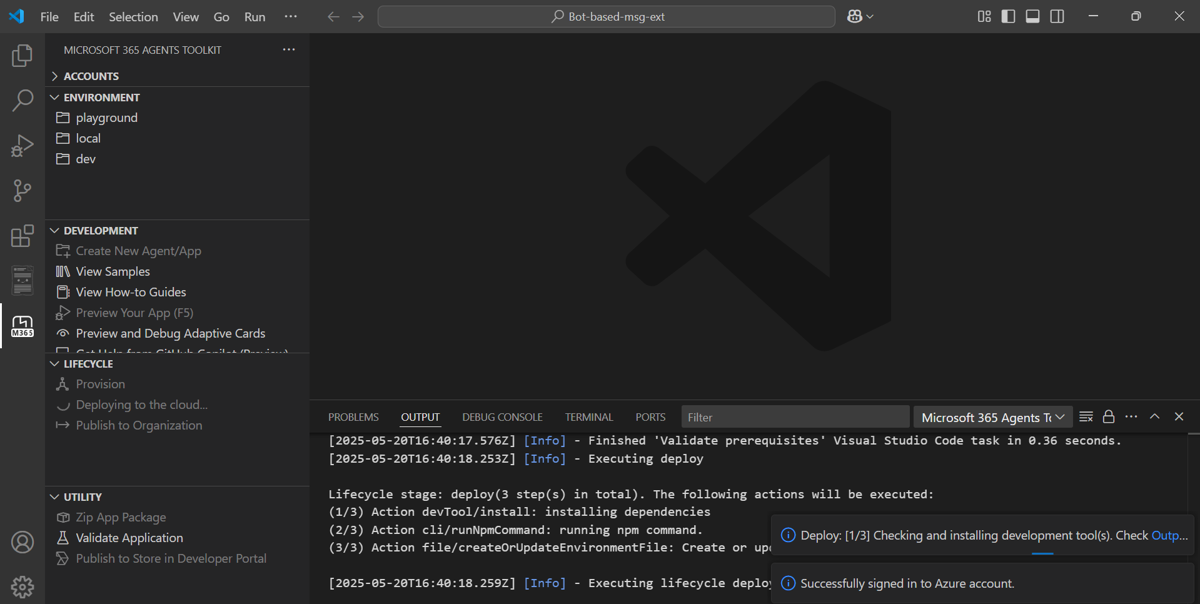The image size is (1200, 604).
Task: Click the VS Code logo in title bar
Action: (x=17, y=17)
